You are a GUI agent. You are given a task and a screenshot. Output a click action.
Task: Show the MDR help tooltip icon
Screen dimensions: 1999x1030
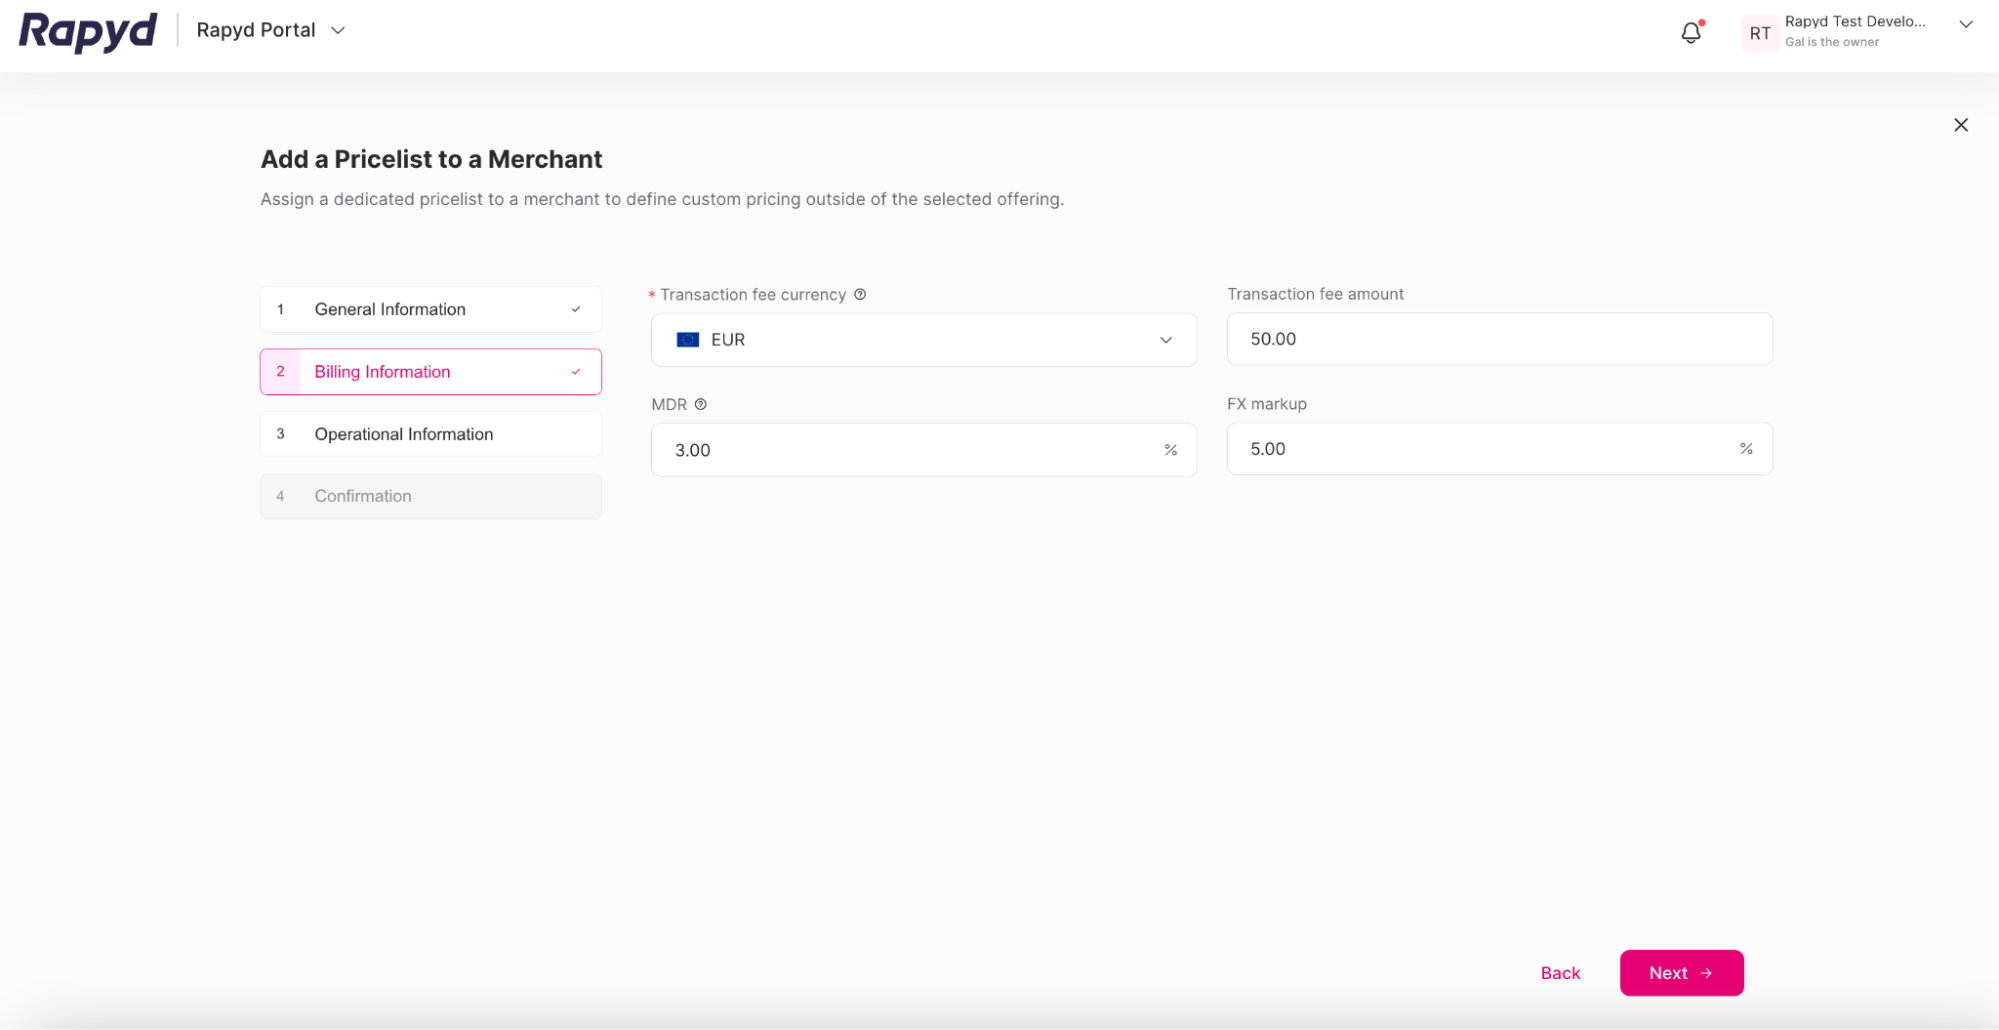coord(701,404)
